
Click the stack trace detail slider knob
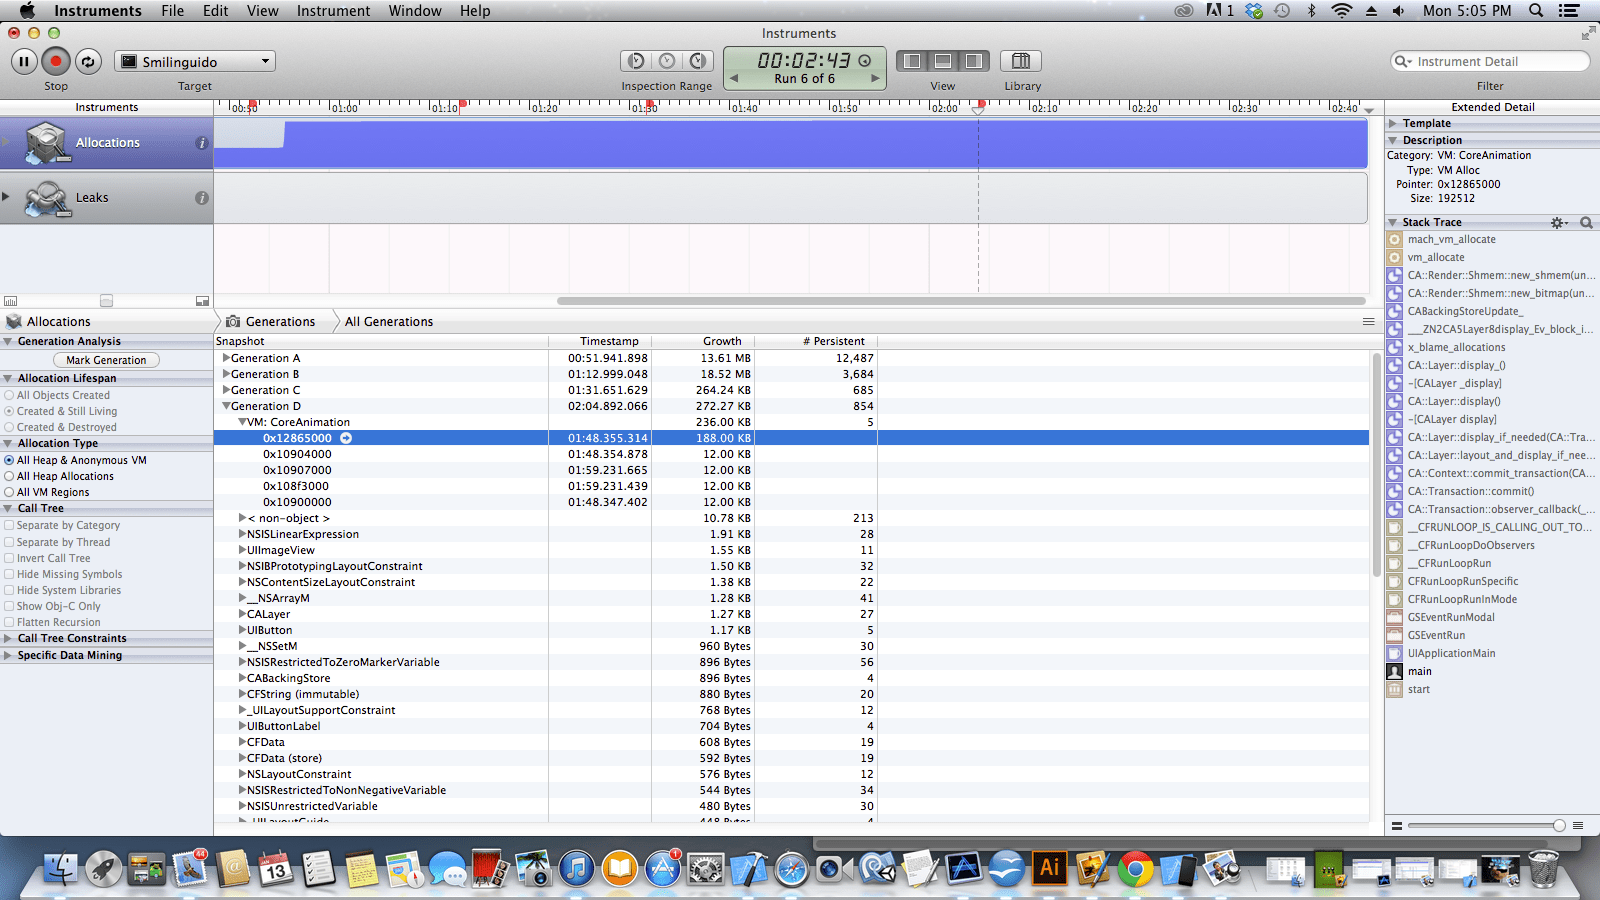click(x=1559, y=825)
